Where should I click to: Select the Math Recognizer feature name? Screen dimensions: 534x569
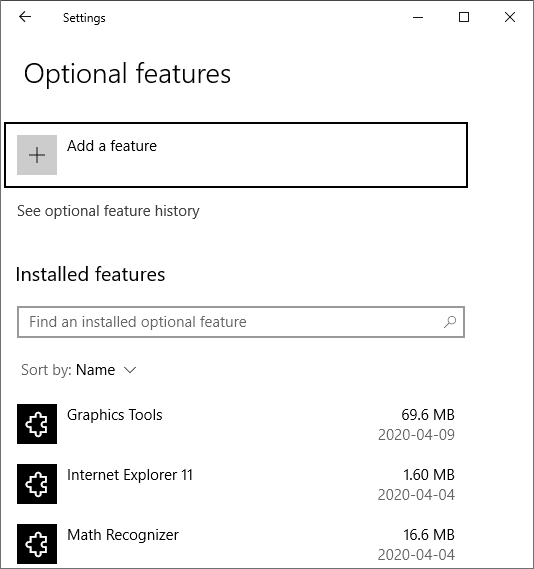point(123,535)
